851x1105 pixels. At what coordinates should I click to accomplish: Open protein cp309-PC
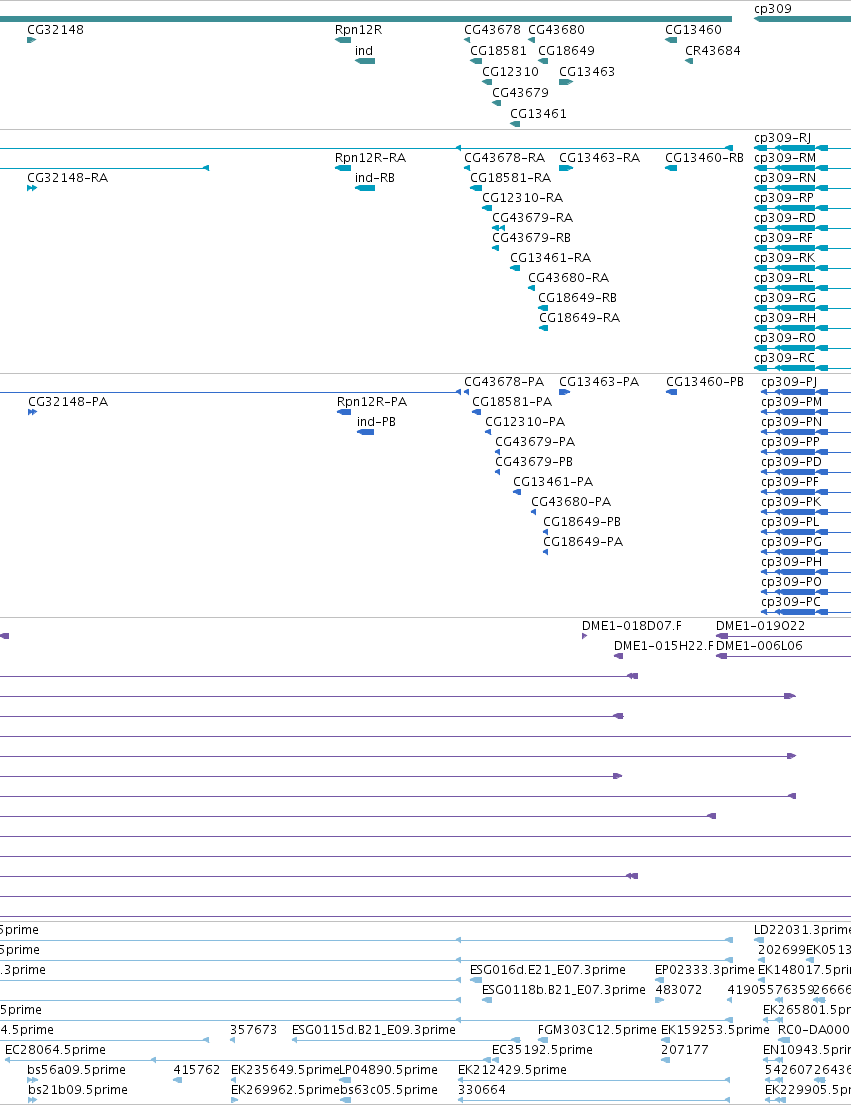tap(790, 602)
